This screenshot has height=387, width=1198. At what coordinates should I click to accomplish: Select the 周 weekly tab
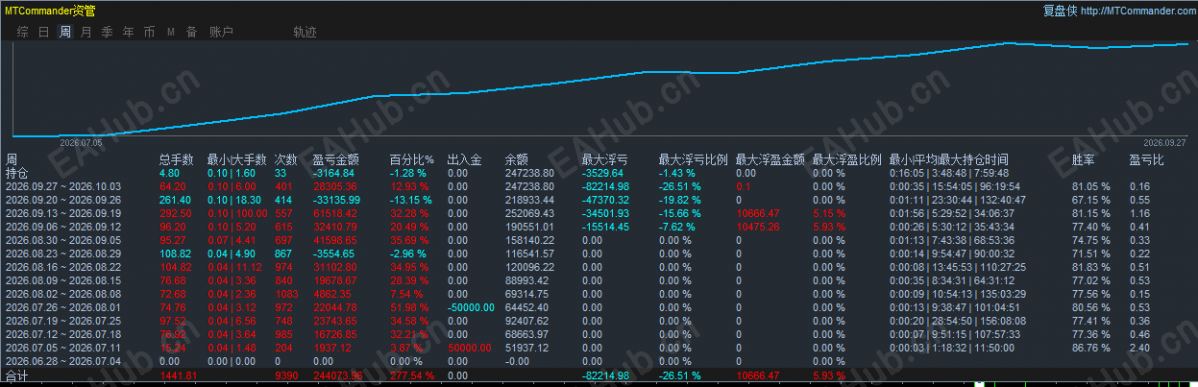click(x=66, y=32)
